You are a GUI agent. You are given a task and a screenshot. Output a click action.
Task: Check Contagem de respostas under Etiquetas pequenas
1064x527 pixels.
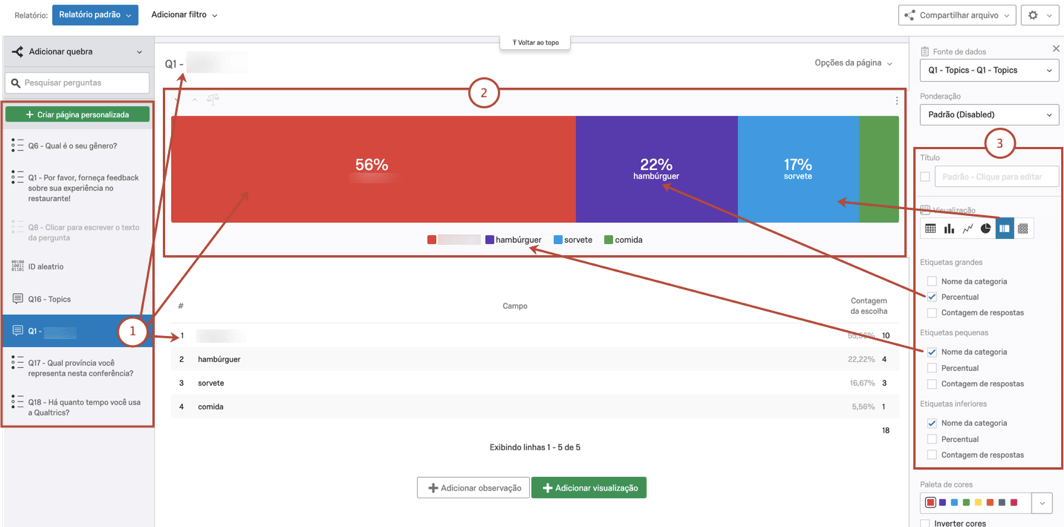tap(932, 384)
